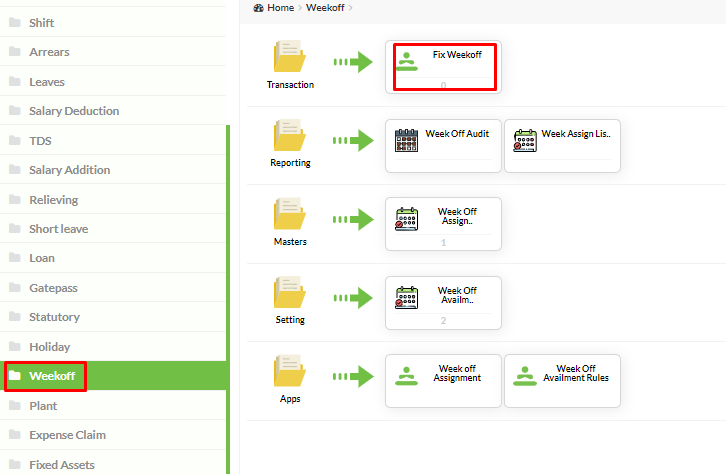This screenshot has width=726, height=474.
Task: Click the folder icon beside Weekoff
Action: pos(15,375)
